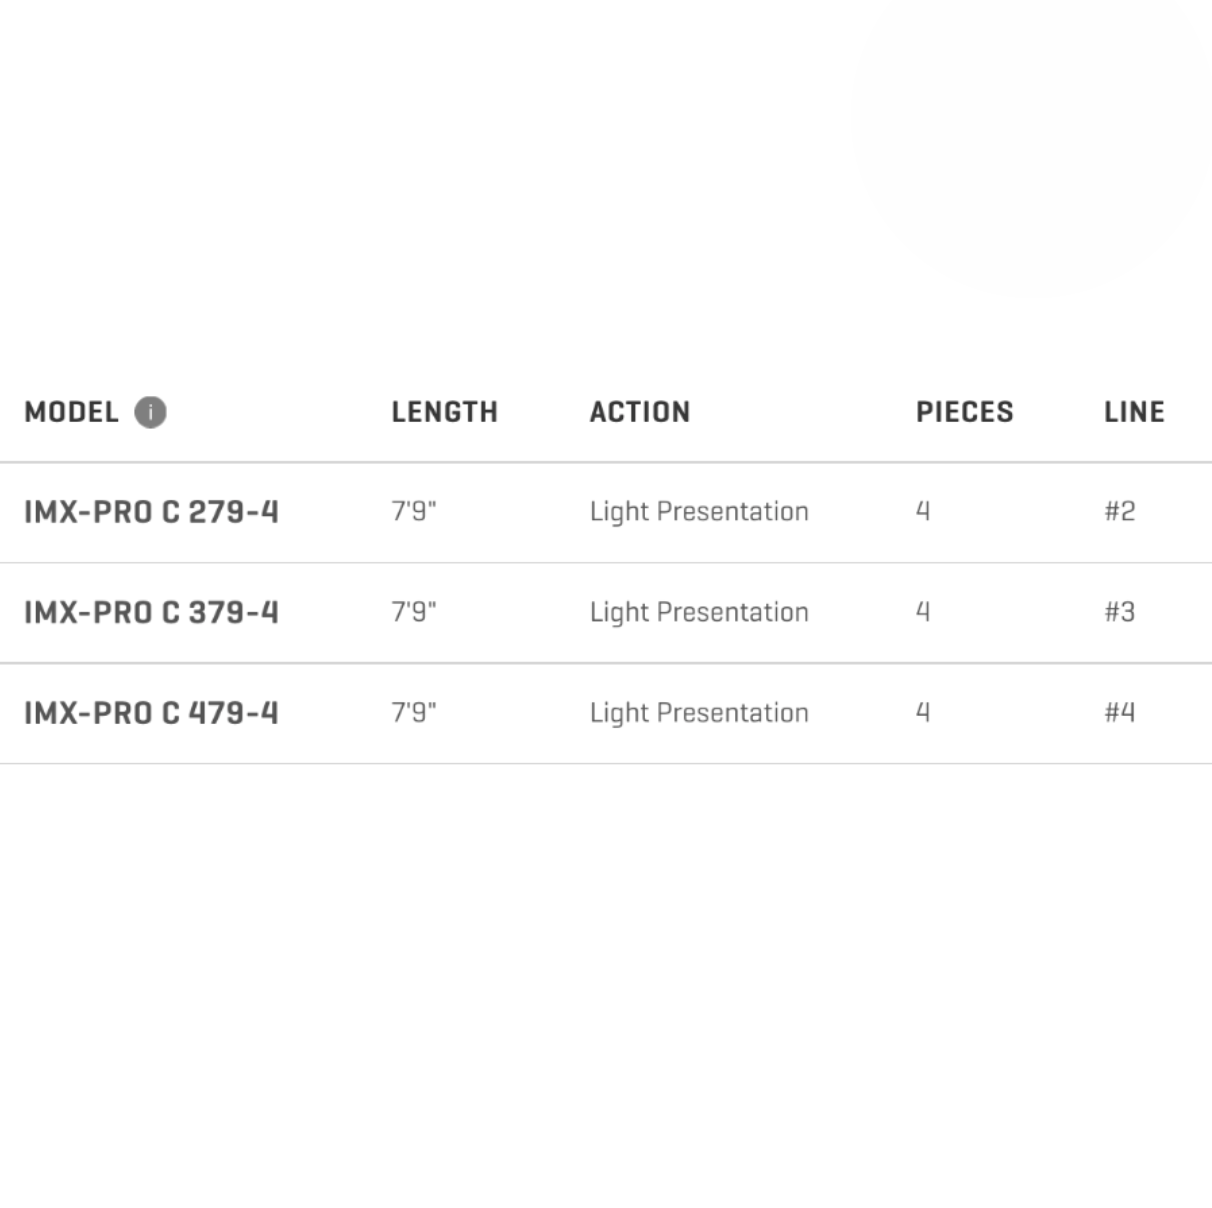Viewport: 1212px width, 1208px height.
Task: Click Light Presentation in the 479-4 row
Action: pyautogui.click(x=699, y=713)
